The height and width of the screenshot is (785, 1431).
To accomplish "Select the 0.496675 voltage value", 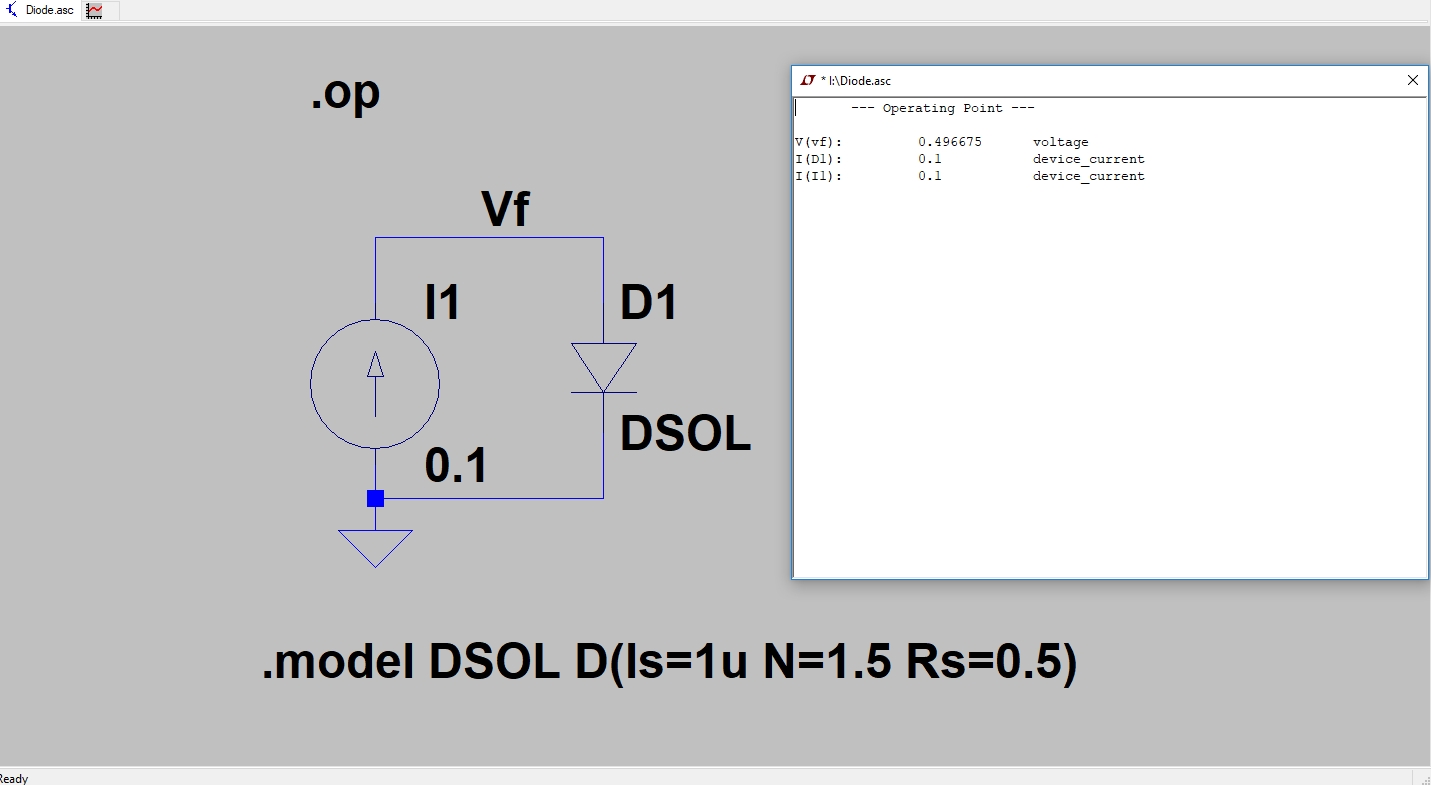I will point(950,142).
